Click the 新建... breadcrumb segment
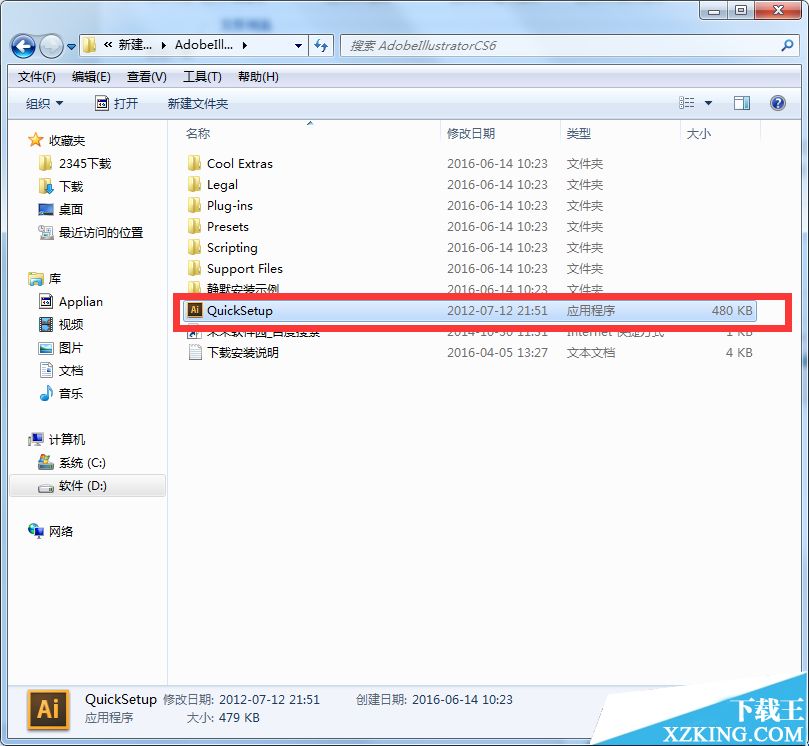809x746 pixels. pos(135,45)
